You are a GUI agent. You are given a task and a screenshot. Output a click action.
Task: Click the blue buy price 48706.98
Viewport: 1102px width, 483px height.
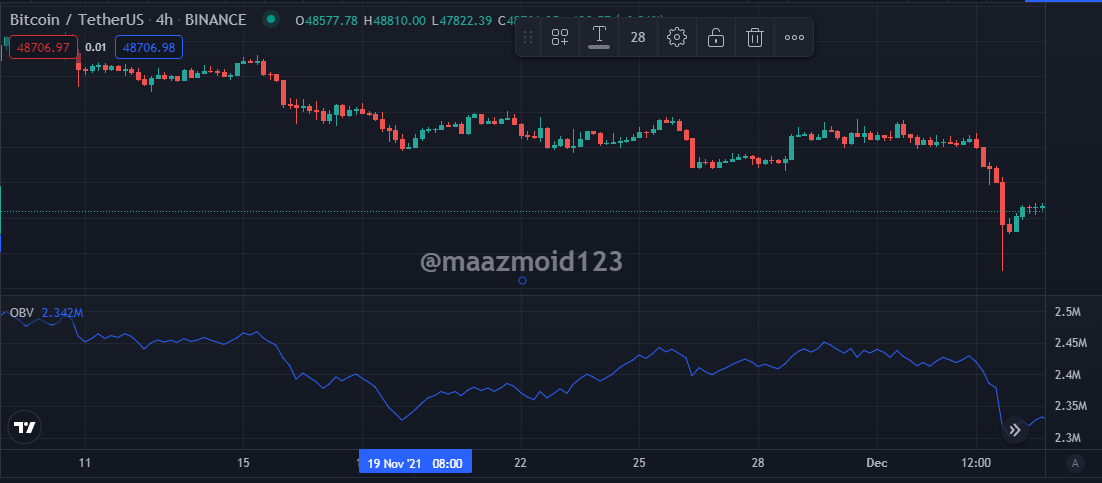tap(149, 47)
